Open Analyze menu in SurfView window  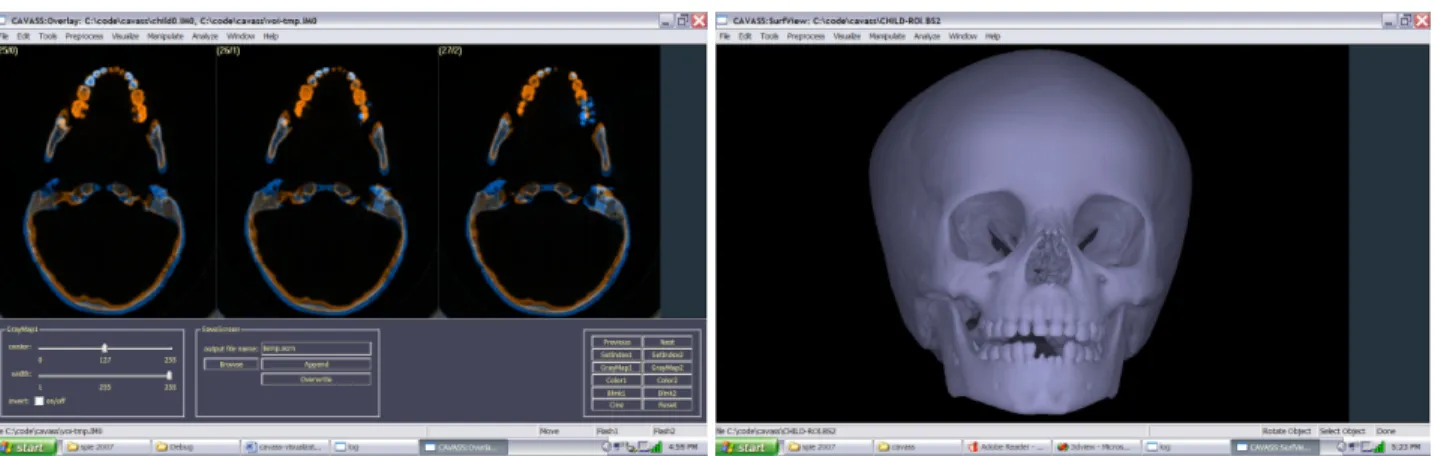coord(927,36)
